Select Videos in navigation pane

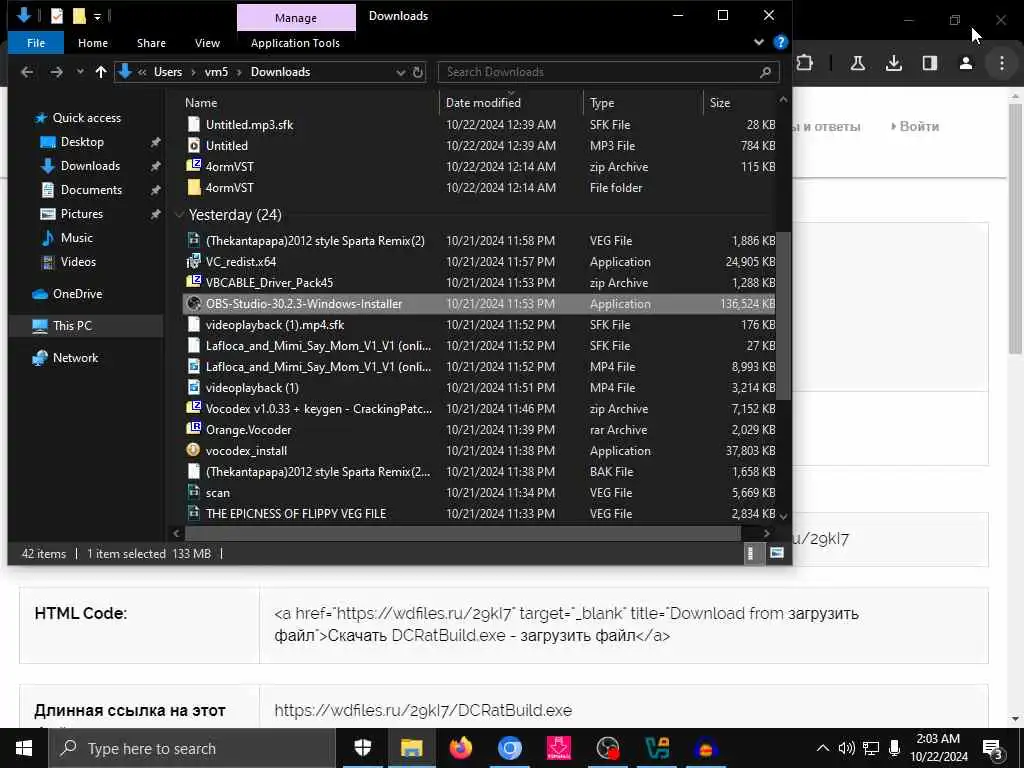pos(78,262)
